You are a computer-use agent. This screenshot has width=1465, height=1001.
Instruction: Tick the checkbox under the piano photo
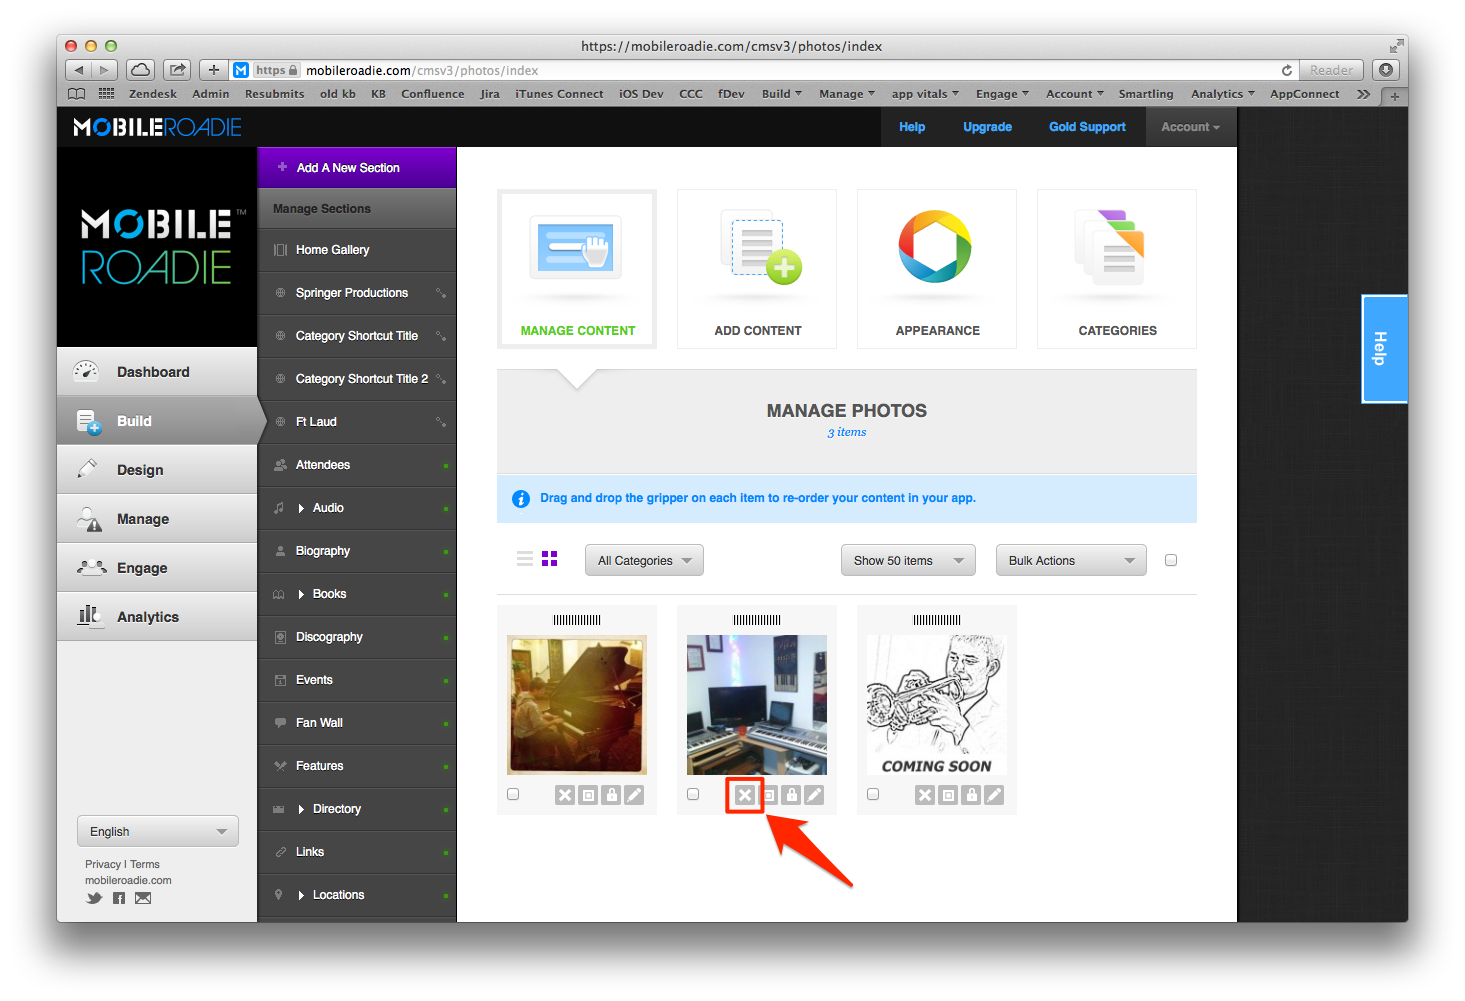(513, 794)
